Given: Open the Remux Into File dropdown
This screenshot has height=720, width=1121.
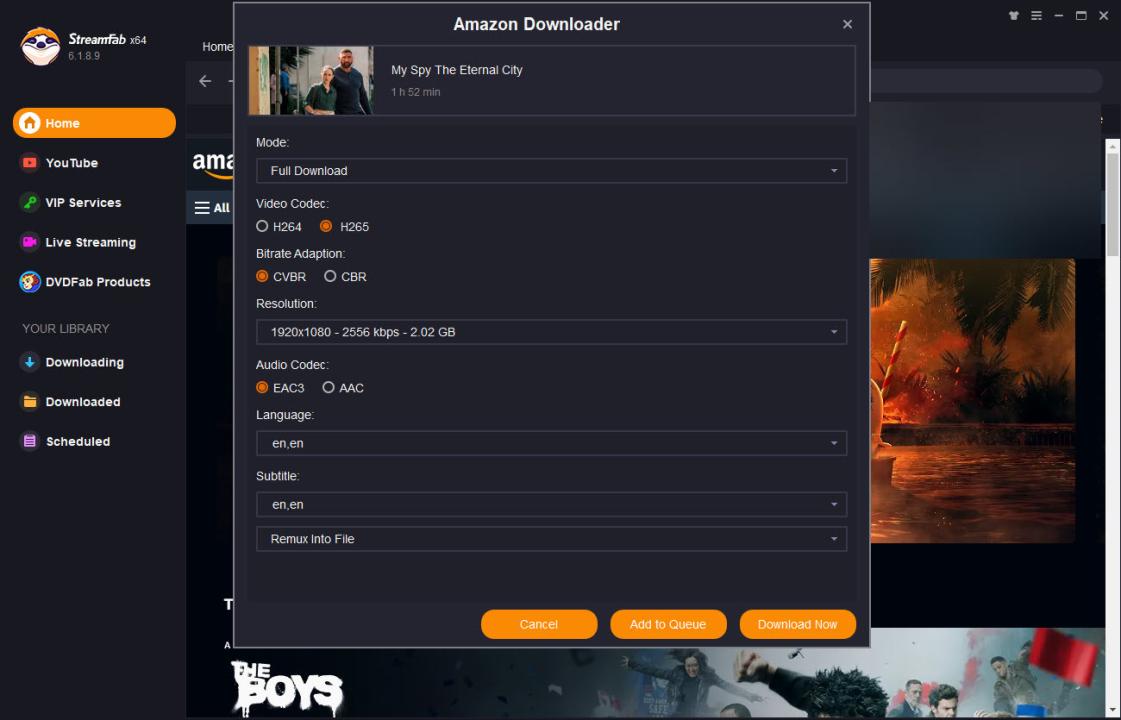Looking at the screenshot, I should (x=551, y=539).
